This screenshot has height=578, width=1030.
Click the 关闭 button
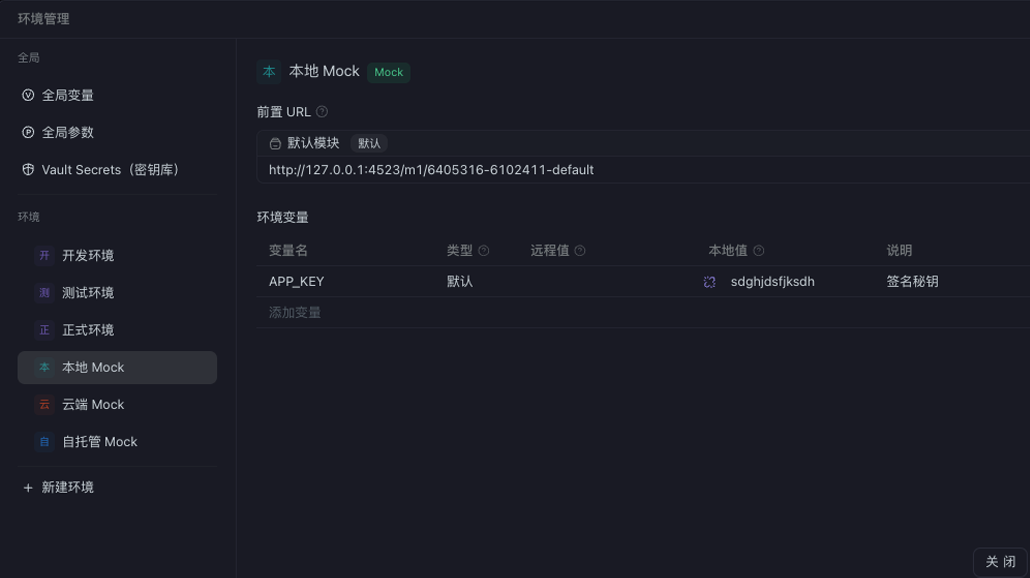[x=1000, y=562]
